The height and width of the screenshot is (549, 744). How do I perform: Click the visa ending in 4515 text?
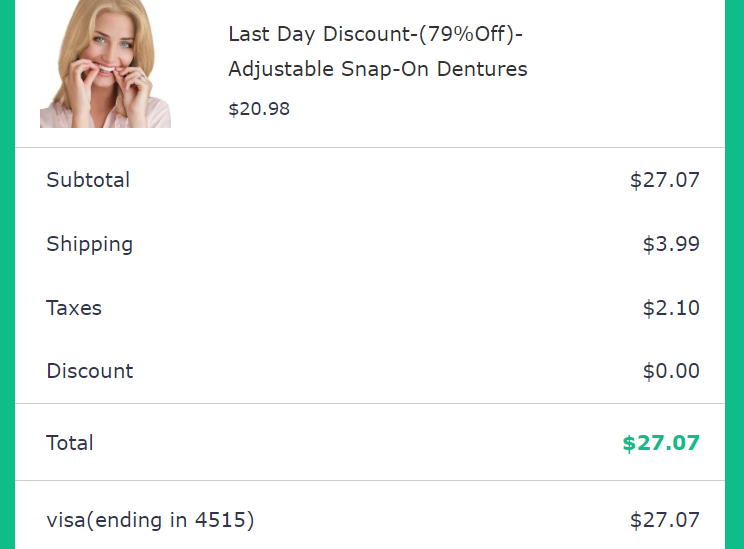pyautogui.click(x=150, y=520)
